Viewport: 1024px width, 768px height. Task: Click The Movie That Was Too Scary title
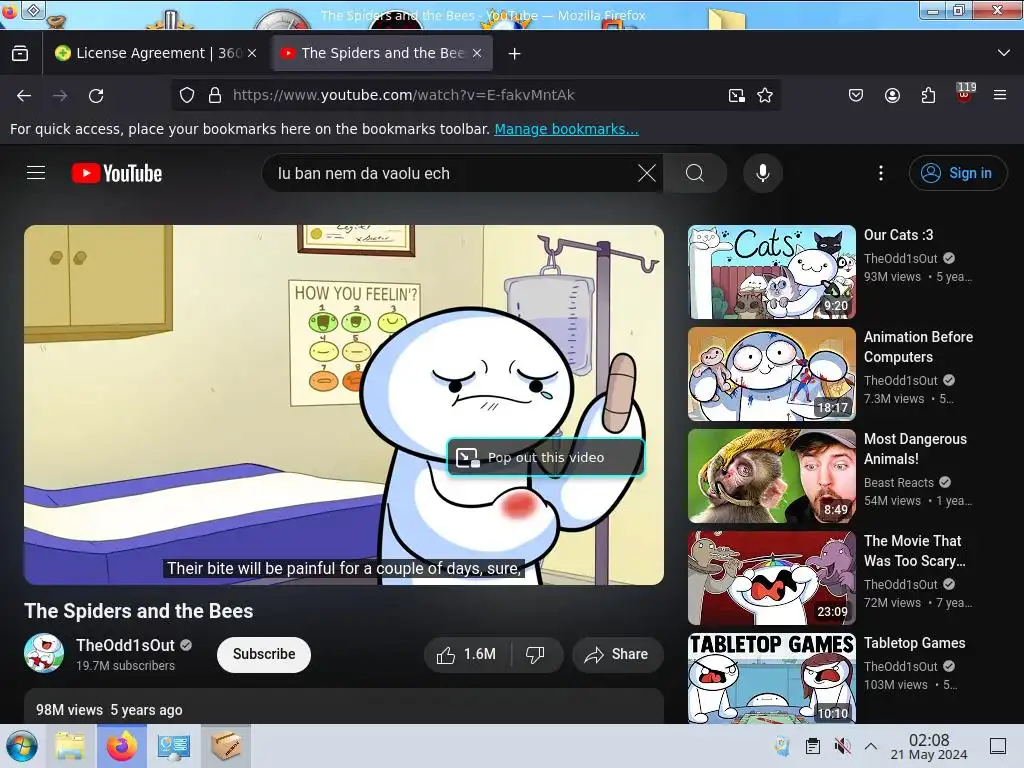coord(915,551)
